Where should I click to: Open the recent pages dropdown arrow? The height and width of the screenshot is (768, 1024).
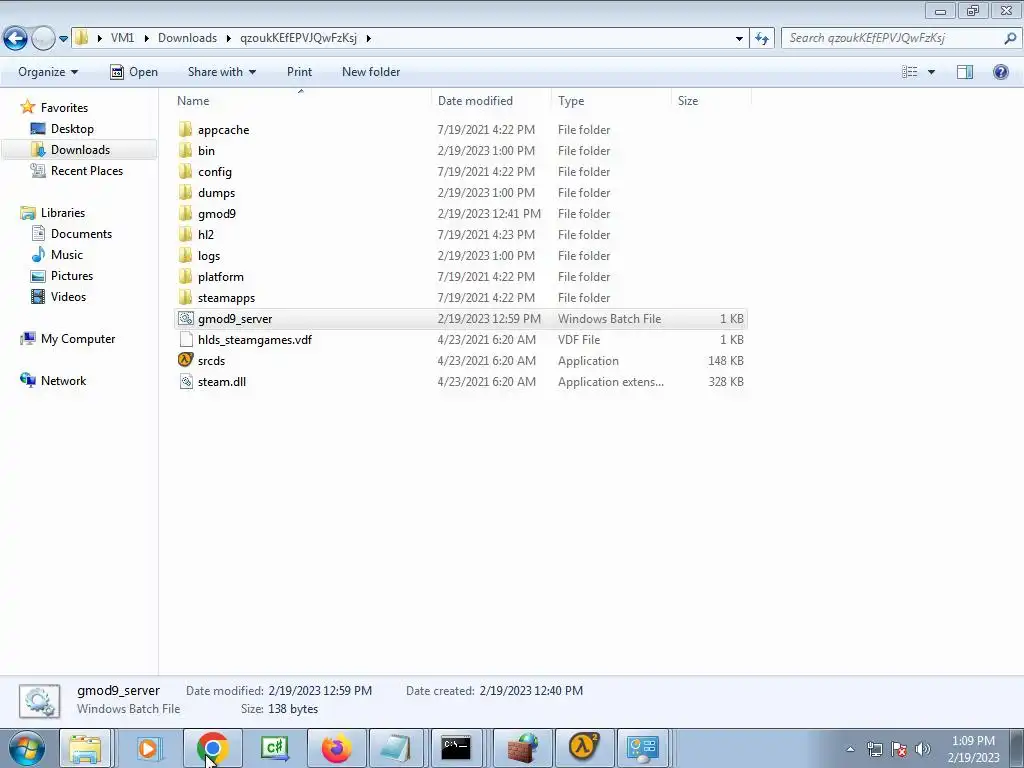63,39
